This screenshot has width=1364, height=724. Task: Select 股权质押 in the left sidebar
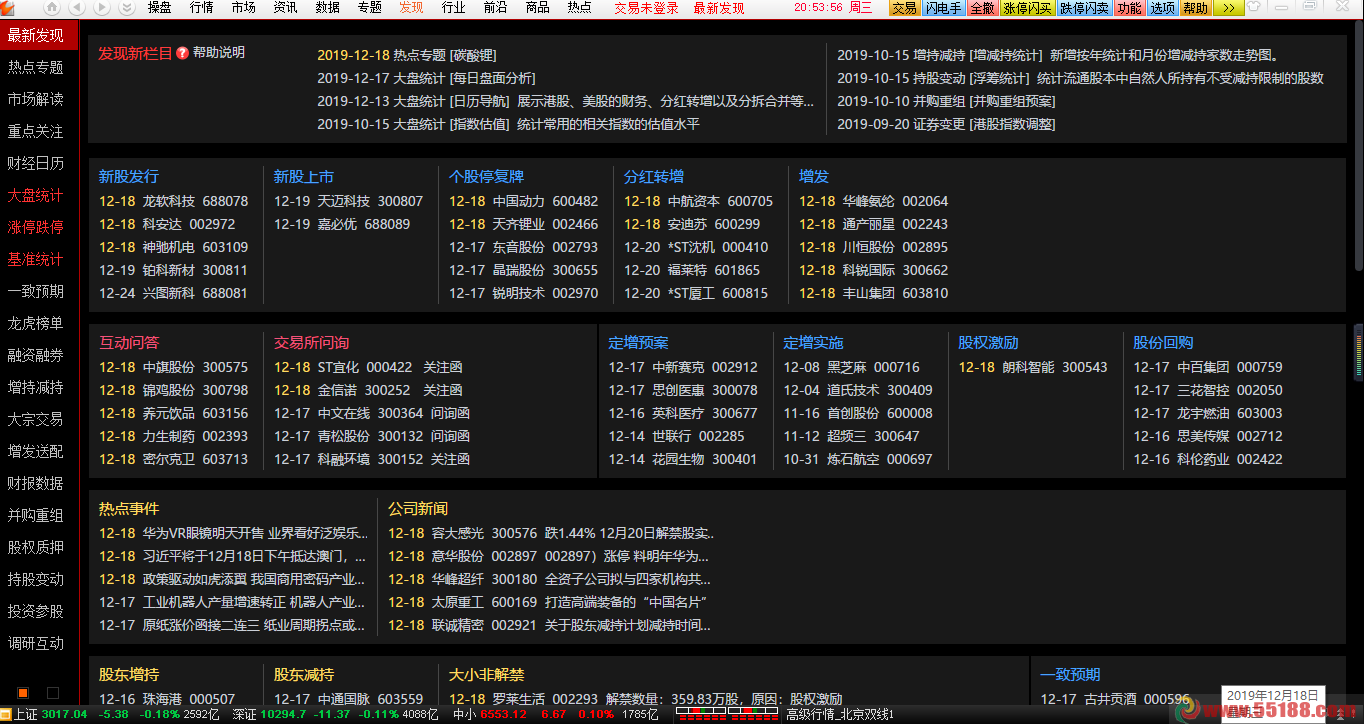click(x=36, y=547)
